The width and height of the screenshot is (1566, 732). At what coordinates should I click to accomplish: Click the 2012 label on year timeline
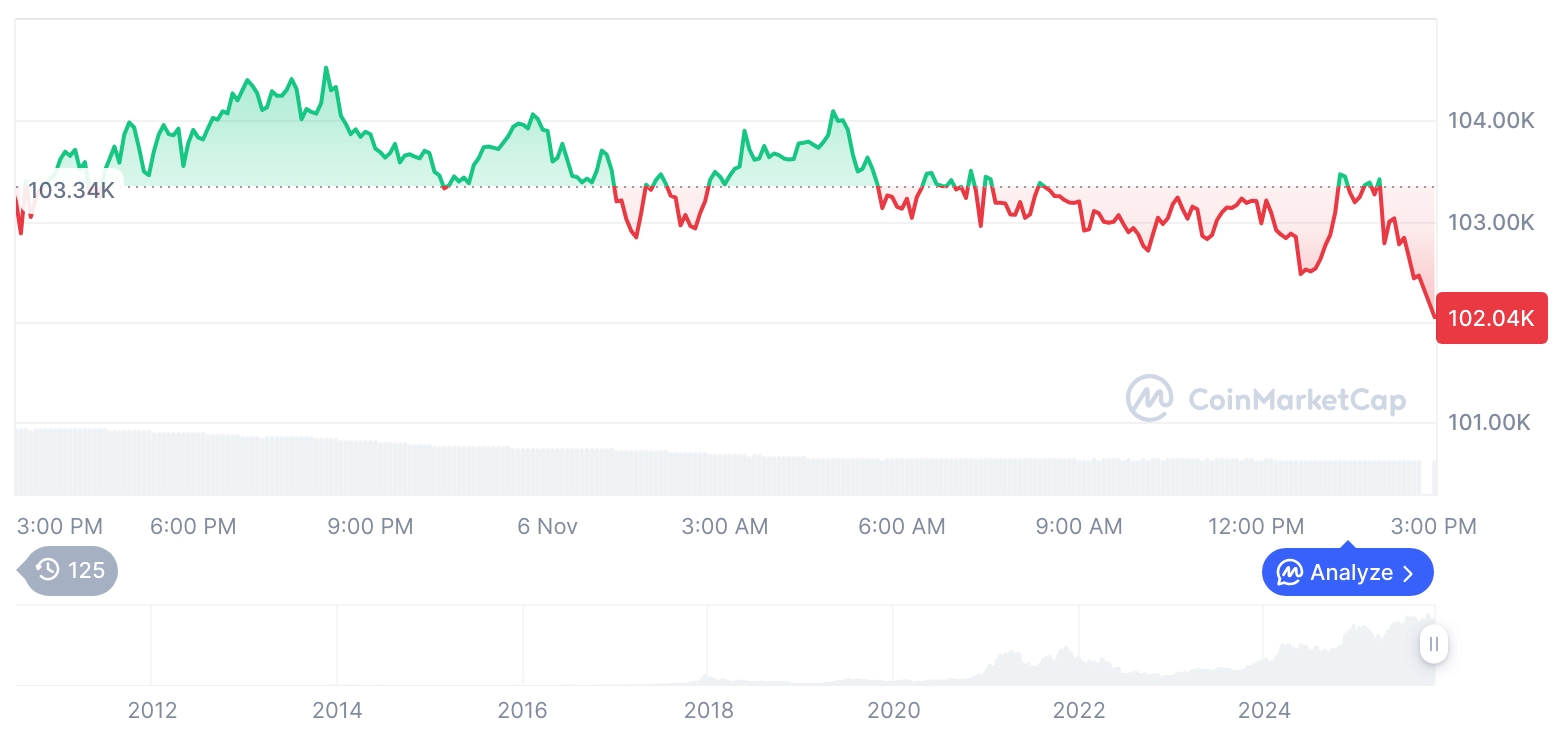152,711
